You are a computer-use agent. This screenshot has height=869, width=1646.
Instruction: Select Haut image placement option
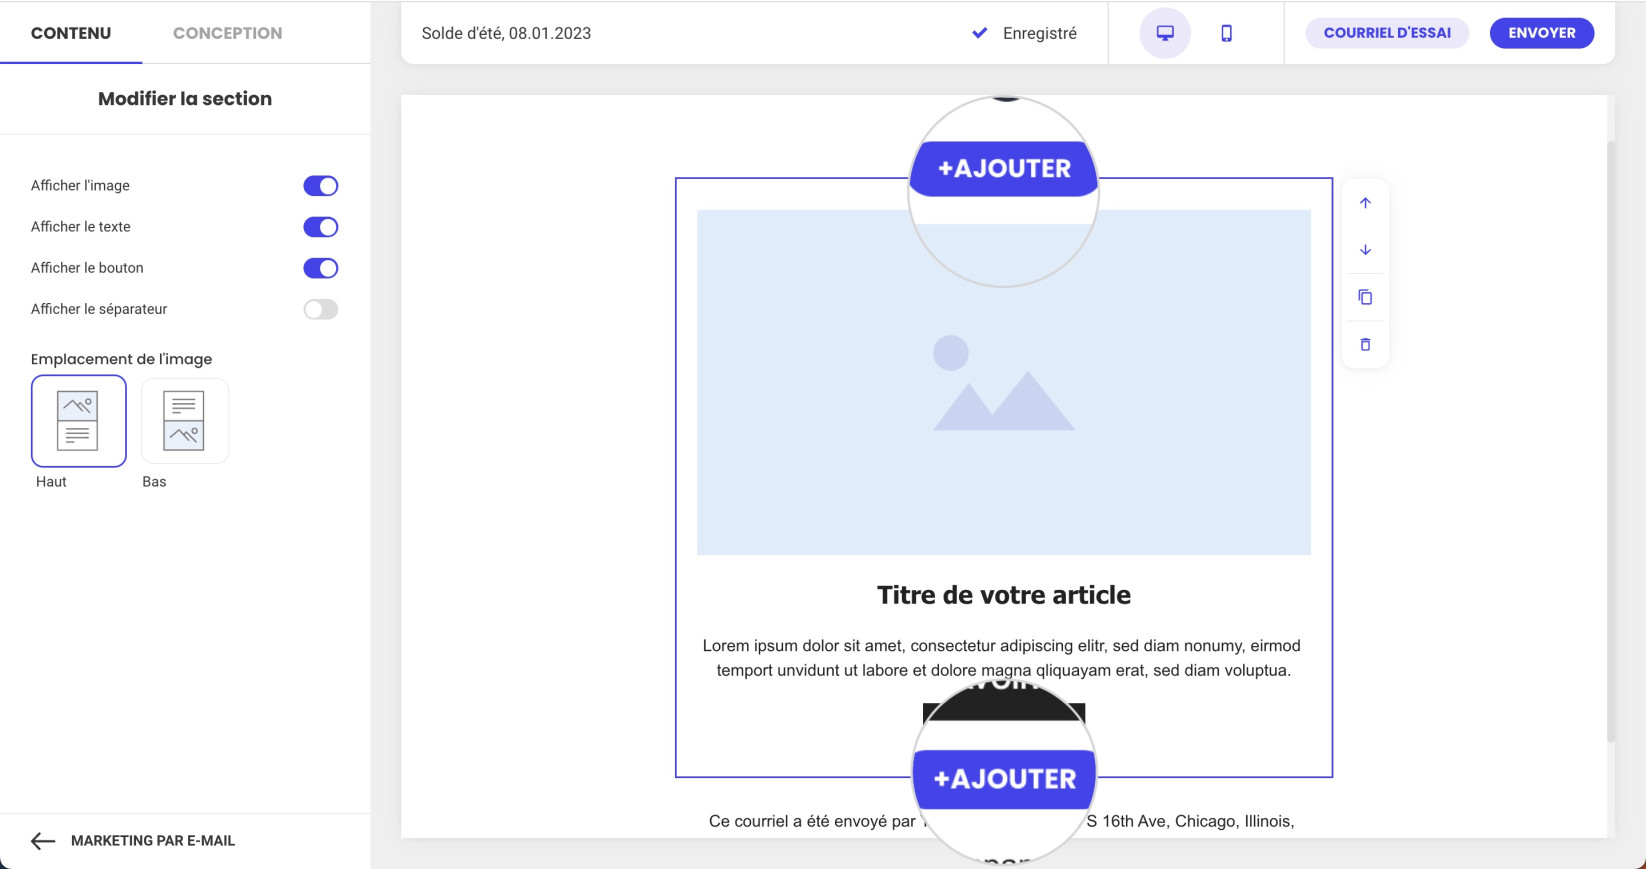[x=79, y=421]
